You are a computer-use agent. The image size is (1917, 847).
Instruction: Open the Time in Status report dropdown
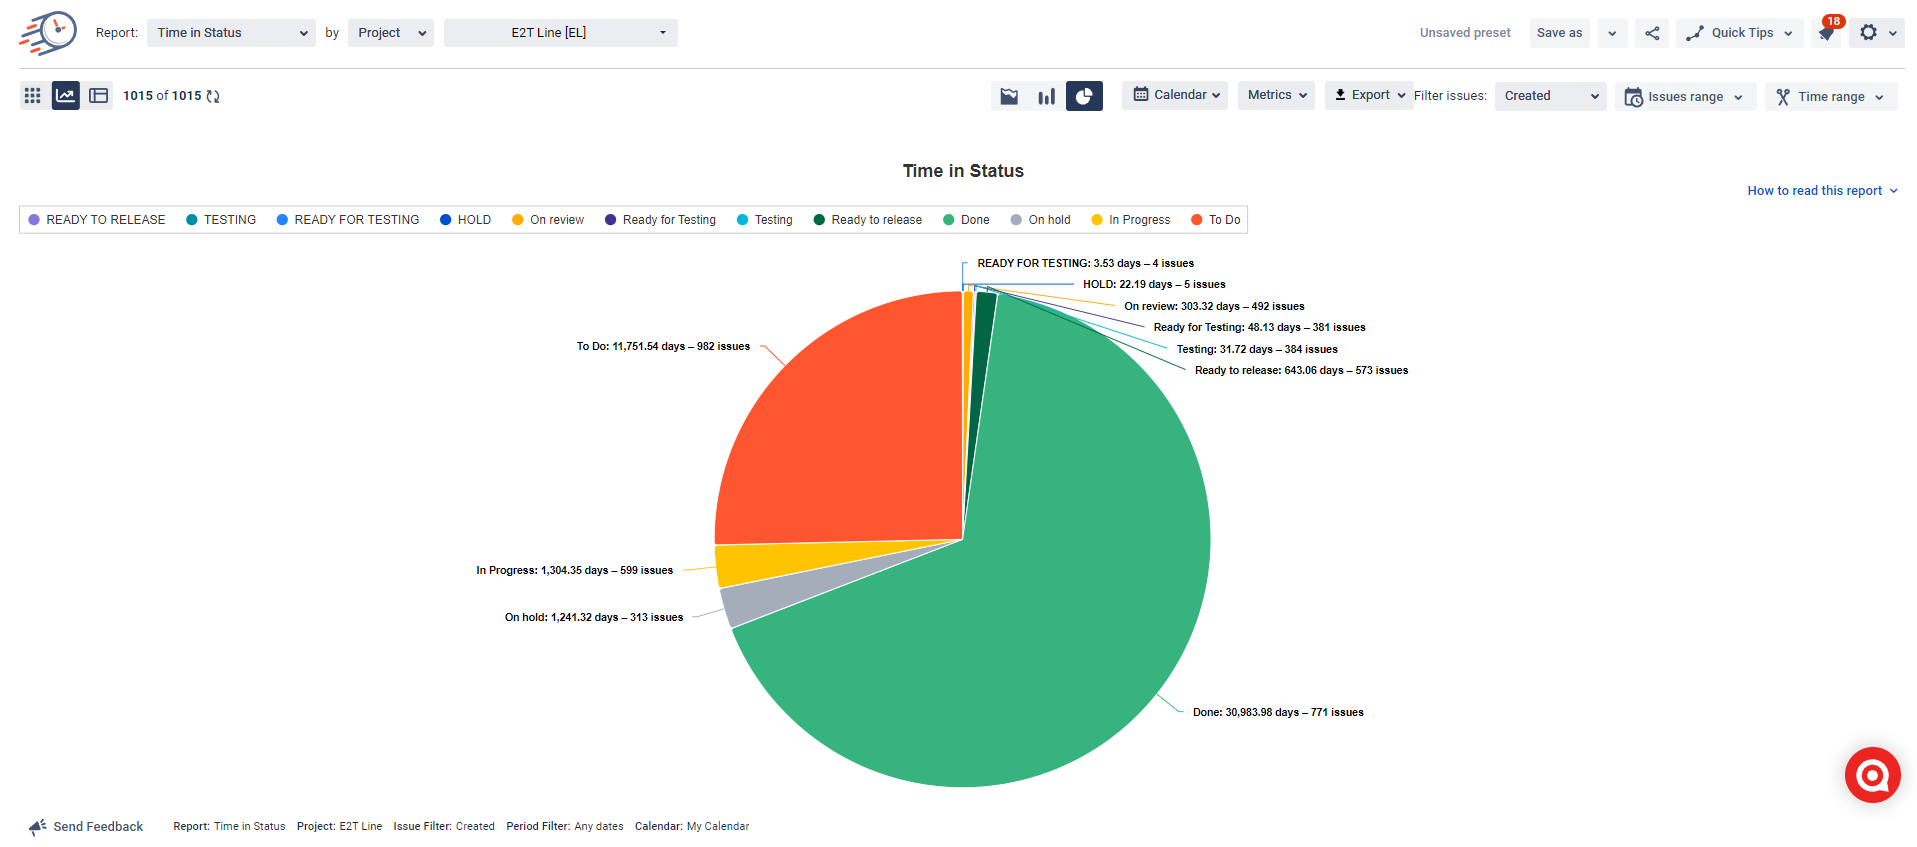pyautogui.click(x=231, y=33)
